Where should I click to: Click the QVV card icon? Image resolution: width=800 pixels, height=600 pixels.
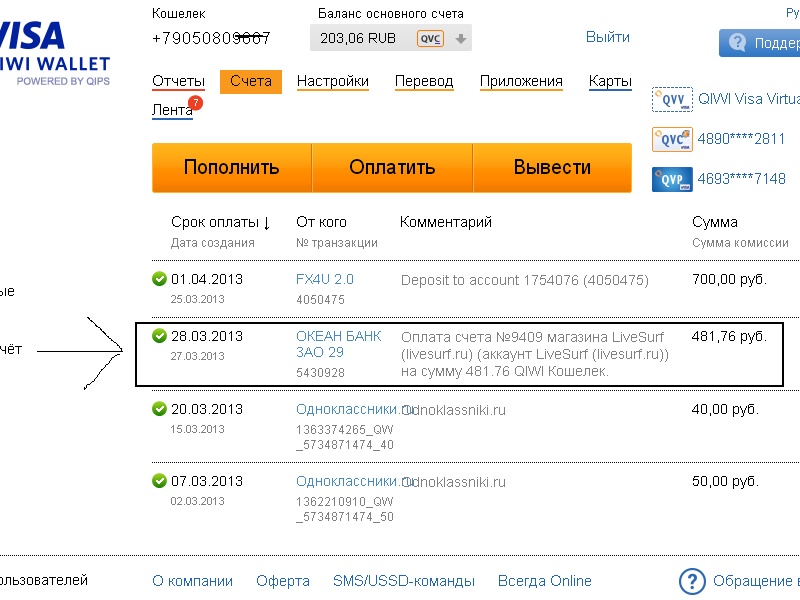[x=672, y=99]
